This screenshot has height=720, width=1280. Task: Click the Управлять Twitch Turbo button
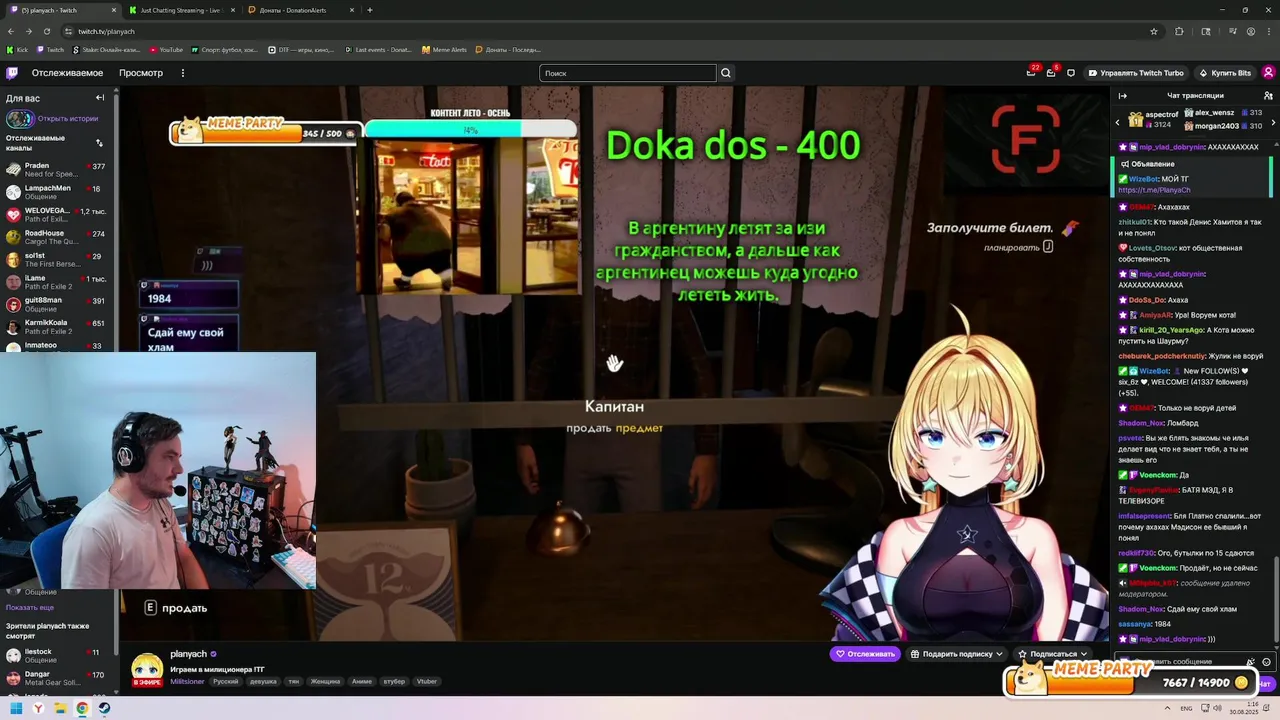[1136, 73]
